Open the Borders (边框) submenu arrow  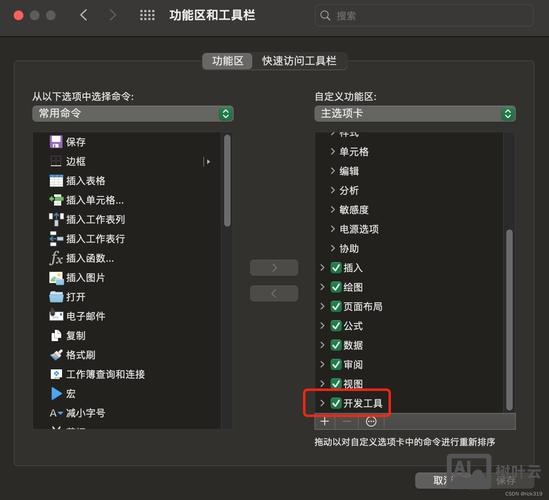[207, 162]
